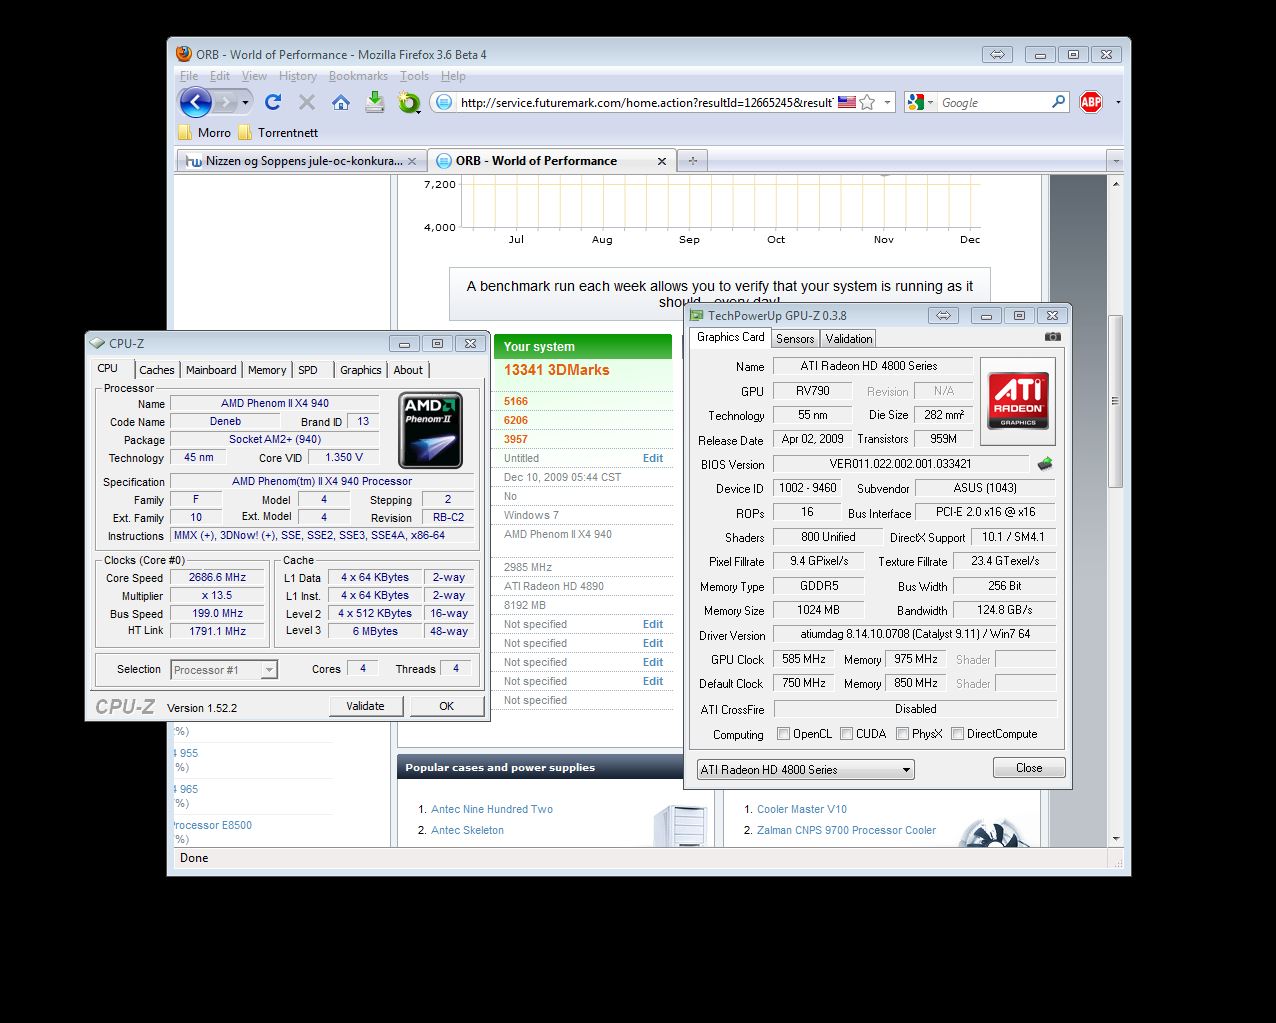Click the GPU-Z title bar double-arrow icon

pos(942,315)
